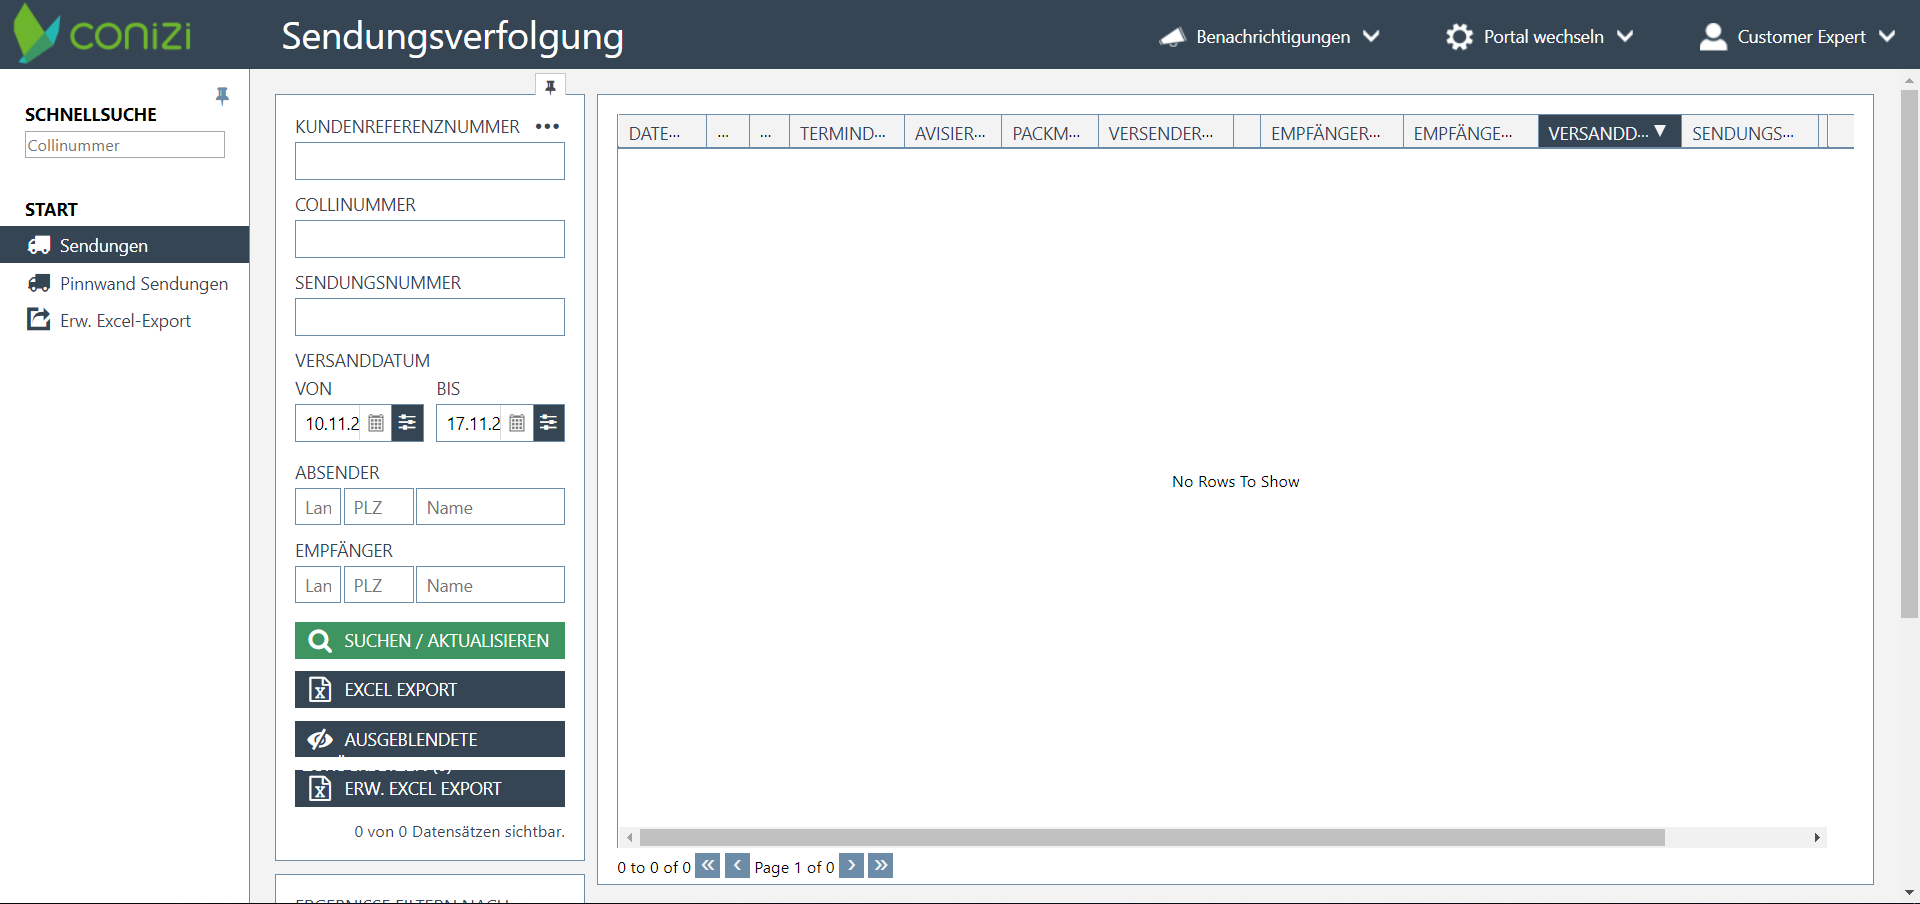Screen dimensions: 1920x904
Task: Show hidden items via Ausgeblendete button
Action: click(430, 739)
